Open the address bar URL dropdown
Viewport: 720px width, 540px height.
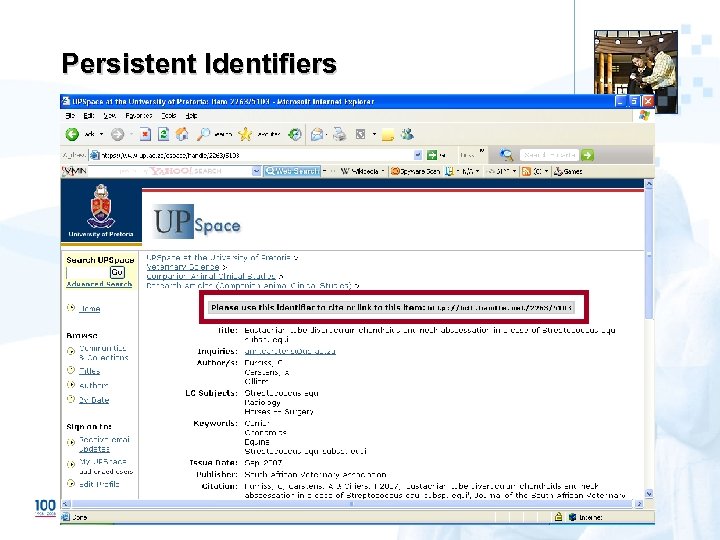point(417,155)
